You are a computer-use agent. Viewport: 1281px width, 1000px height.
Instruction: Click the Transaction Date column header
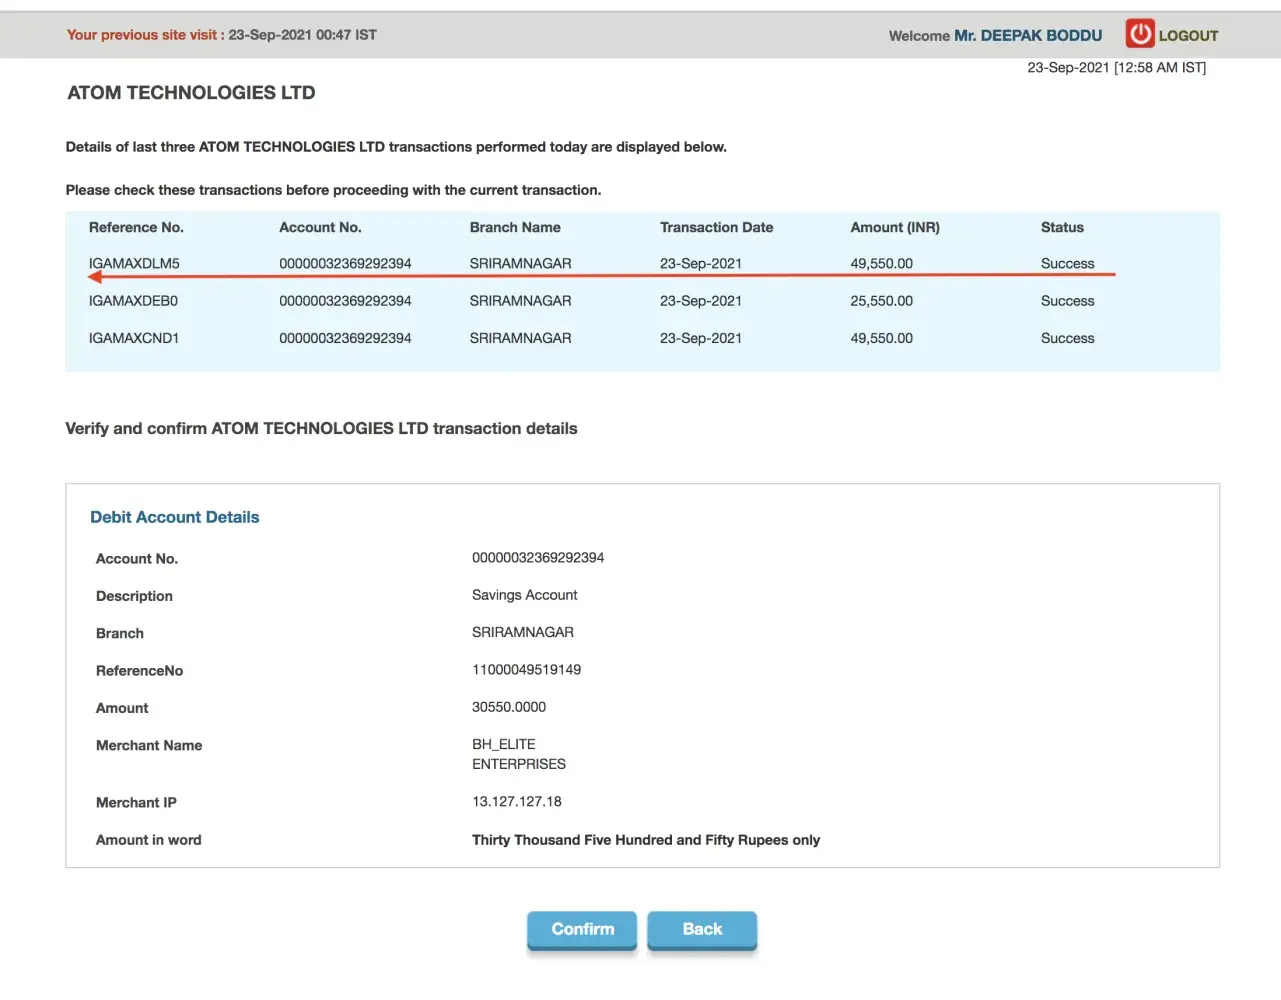coord(716,227)
